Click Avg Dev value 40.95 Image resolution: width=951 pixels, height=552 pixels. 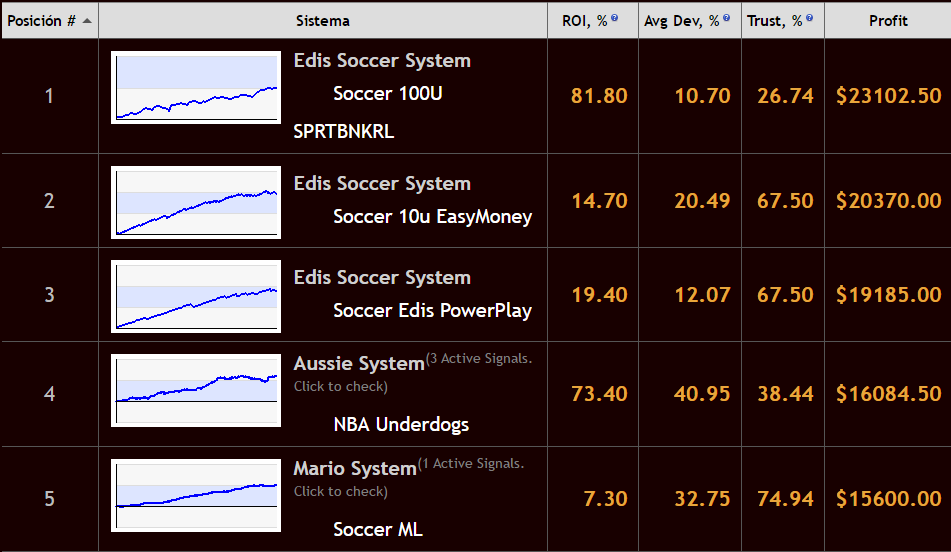click(x=702, y=394)
